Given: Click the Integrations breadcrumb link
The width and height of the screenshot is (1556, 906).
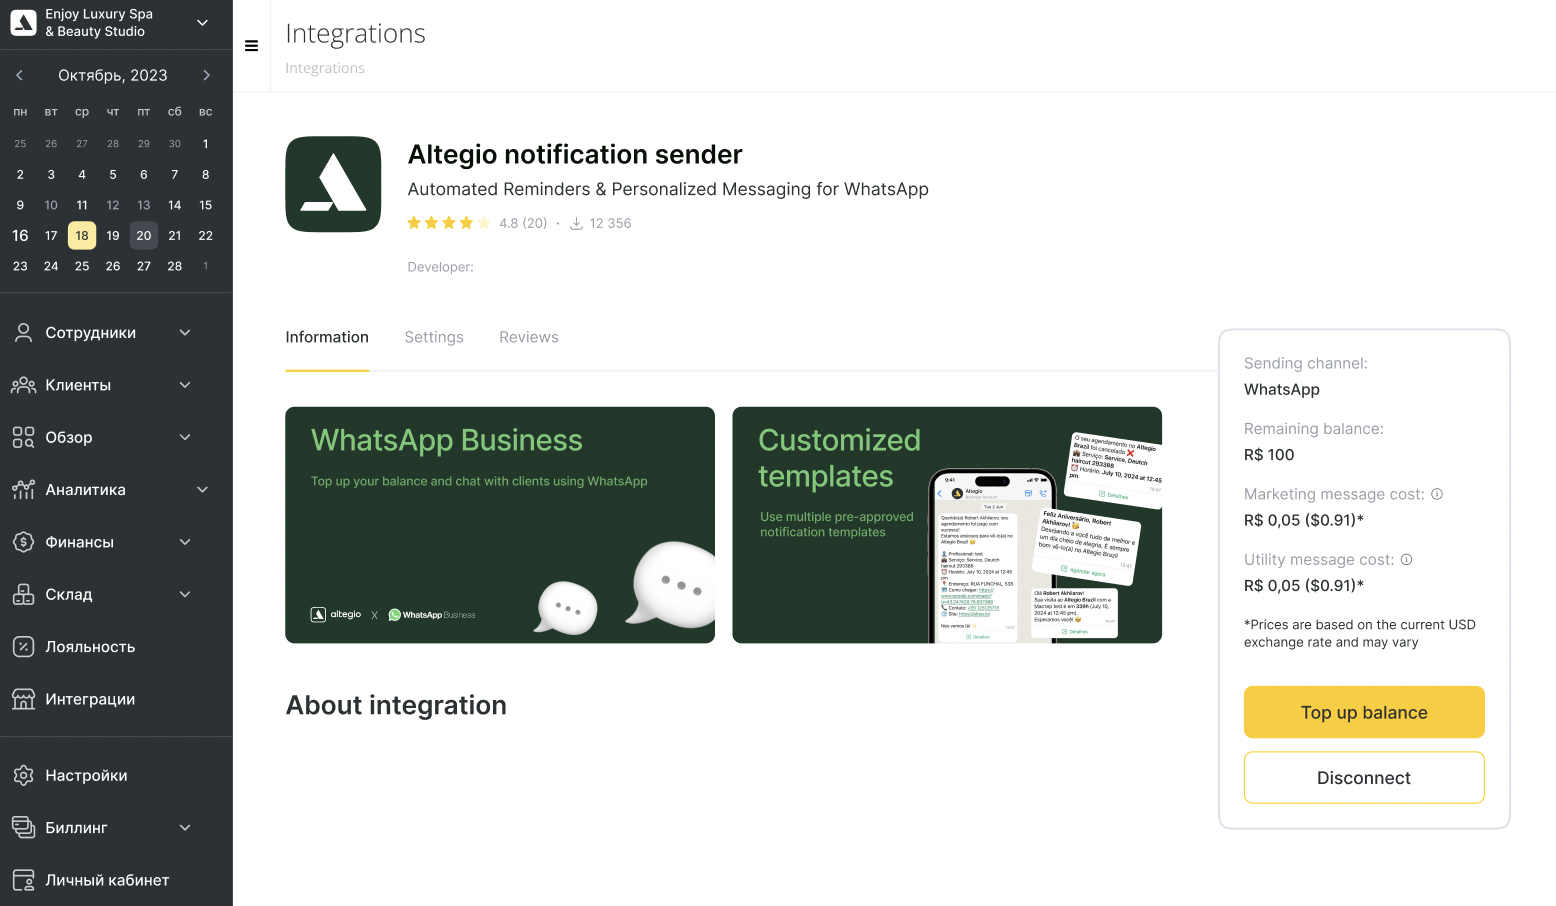Looking at the screenshot, I should [325, 68].
